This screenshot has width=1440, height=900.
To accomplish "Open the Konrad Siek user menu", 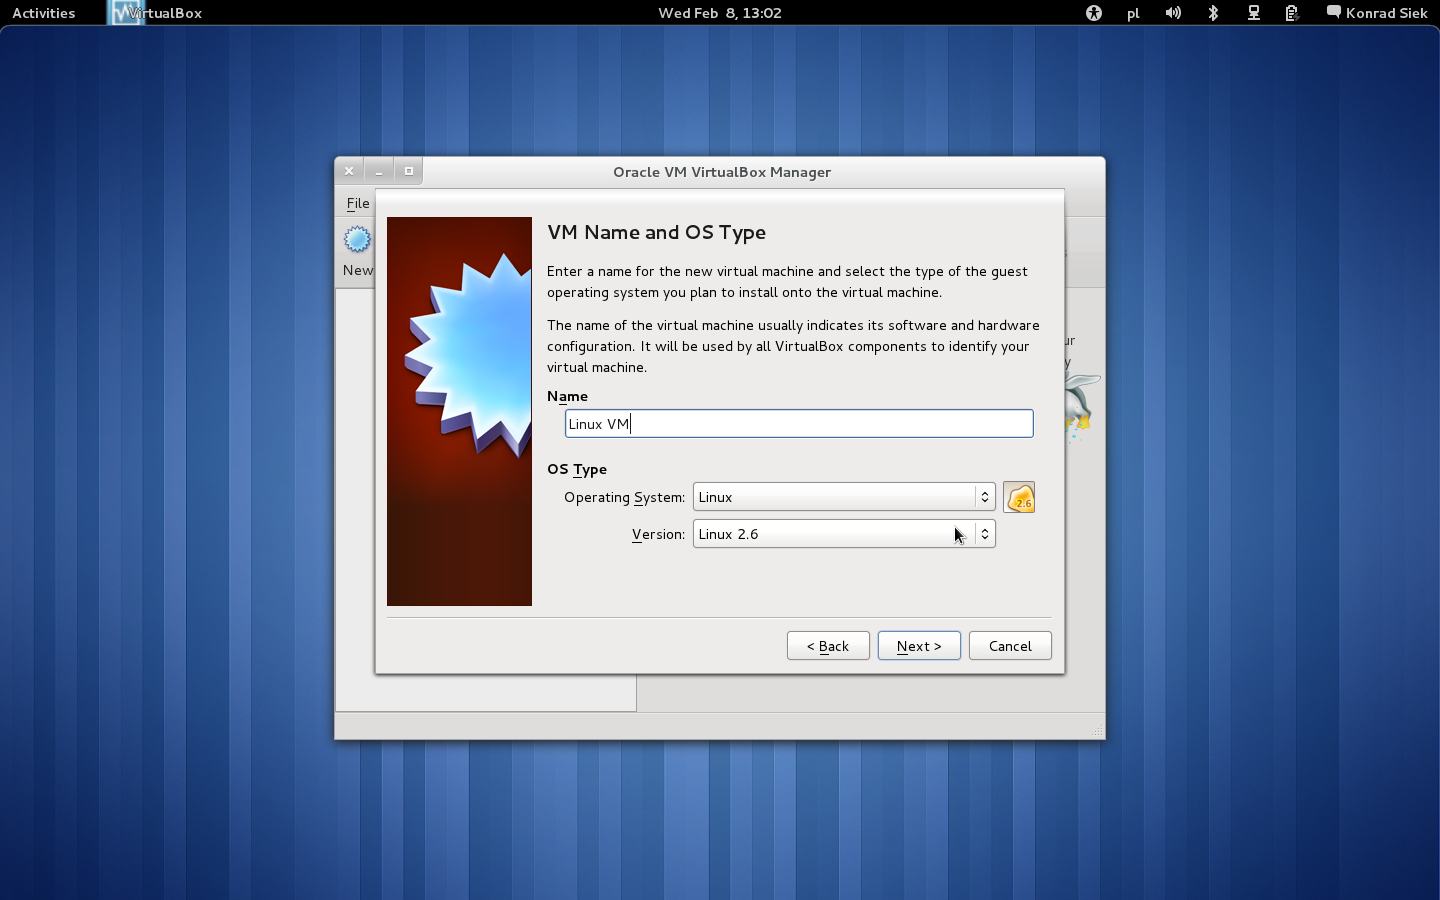I will point(1377,13).
